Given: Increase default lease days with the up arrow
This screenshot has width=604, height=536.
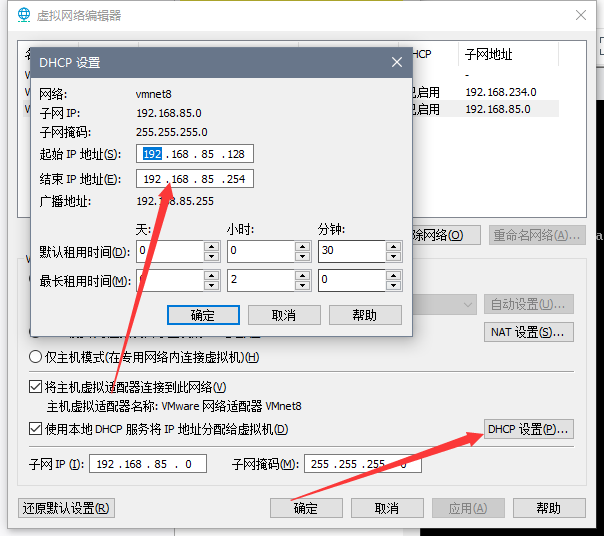Looking at the screenshot, I should point(211,246).
